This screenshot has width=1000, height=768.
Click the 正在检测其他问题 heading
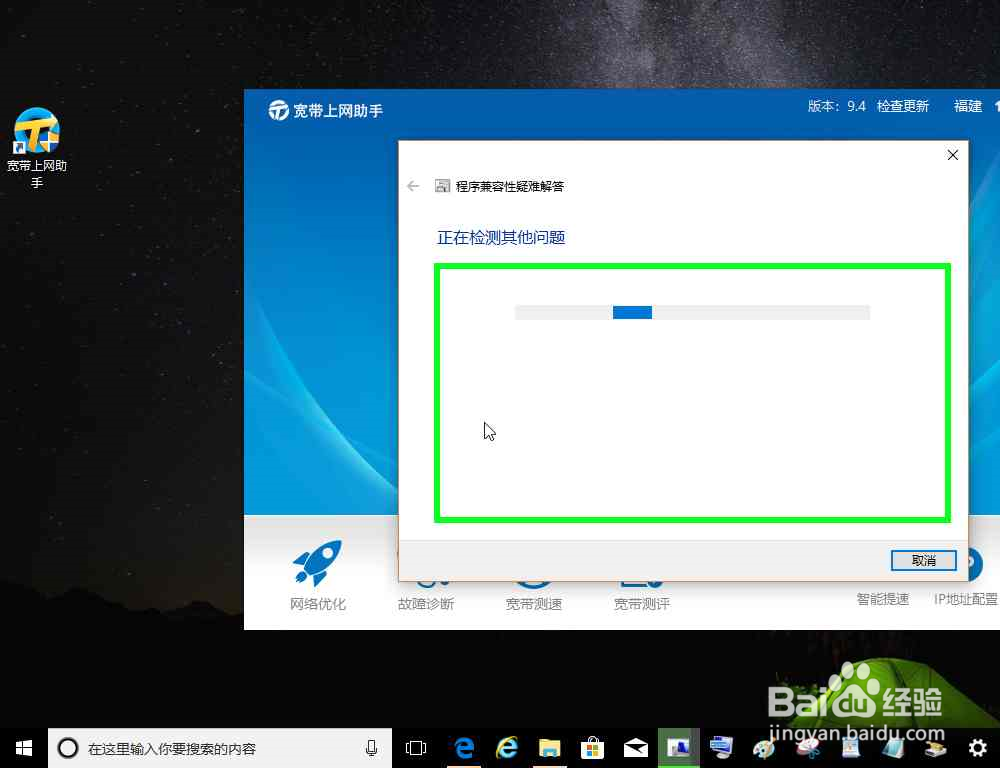point(501,238)
